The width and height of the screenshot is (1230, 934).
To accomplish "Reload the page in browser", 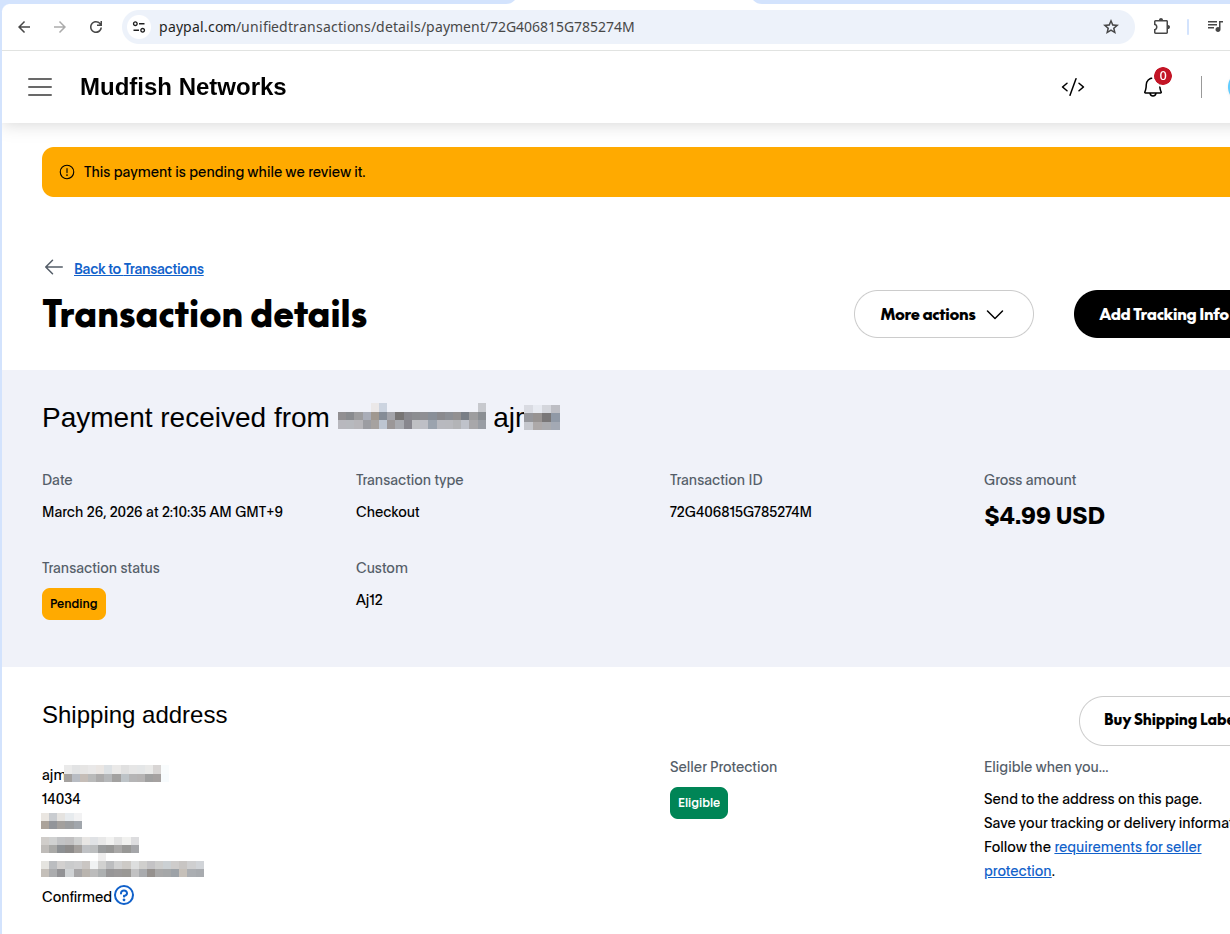I will point(96,27).
